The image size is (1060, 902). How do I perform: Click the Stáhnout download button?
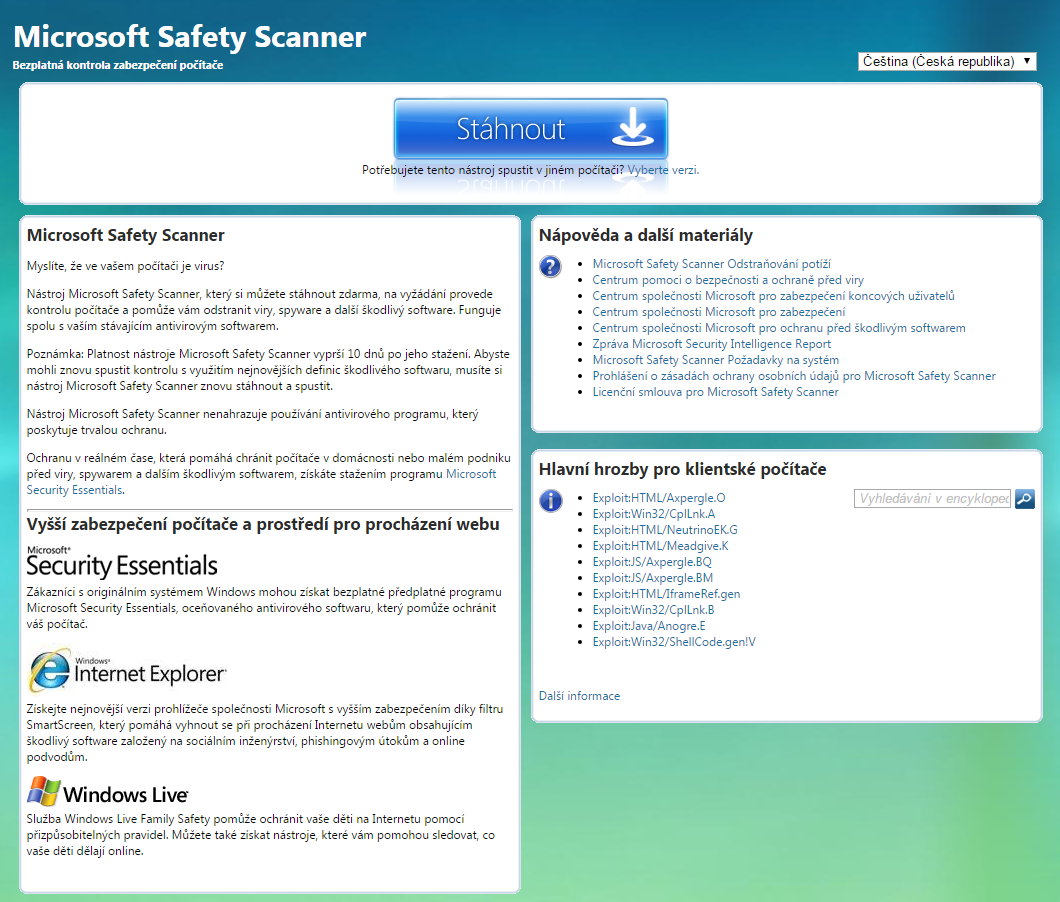[x=531, y=128]
